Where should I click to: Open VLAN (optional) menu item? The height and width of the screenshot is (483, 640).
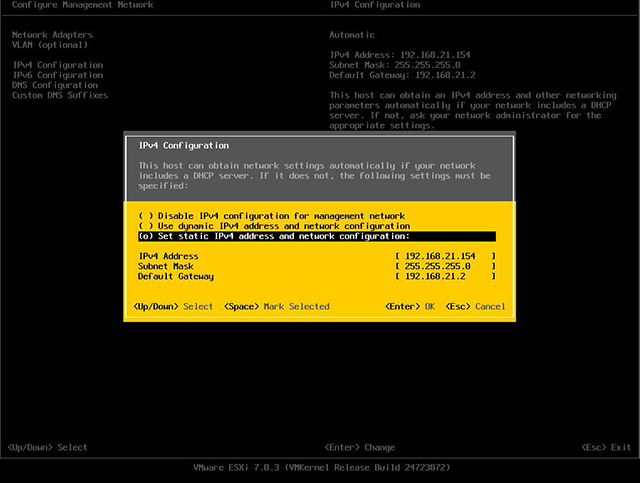pyautogui.click(x=50, y=45)
